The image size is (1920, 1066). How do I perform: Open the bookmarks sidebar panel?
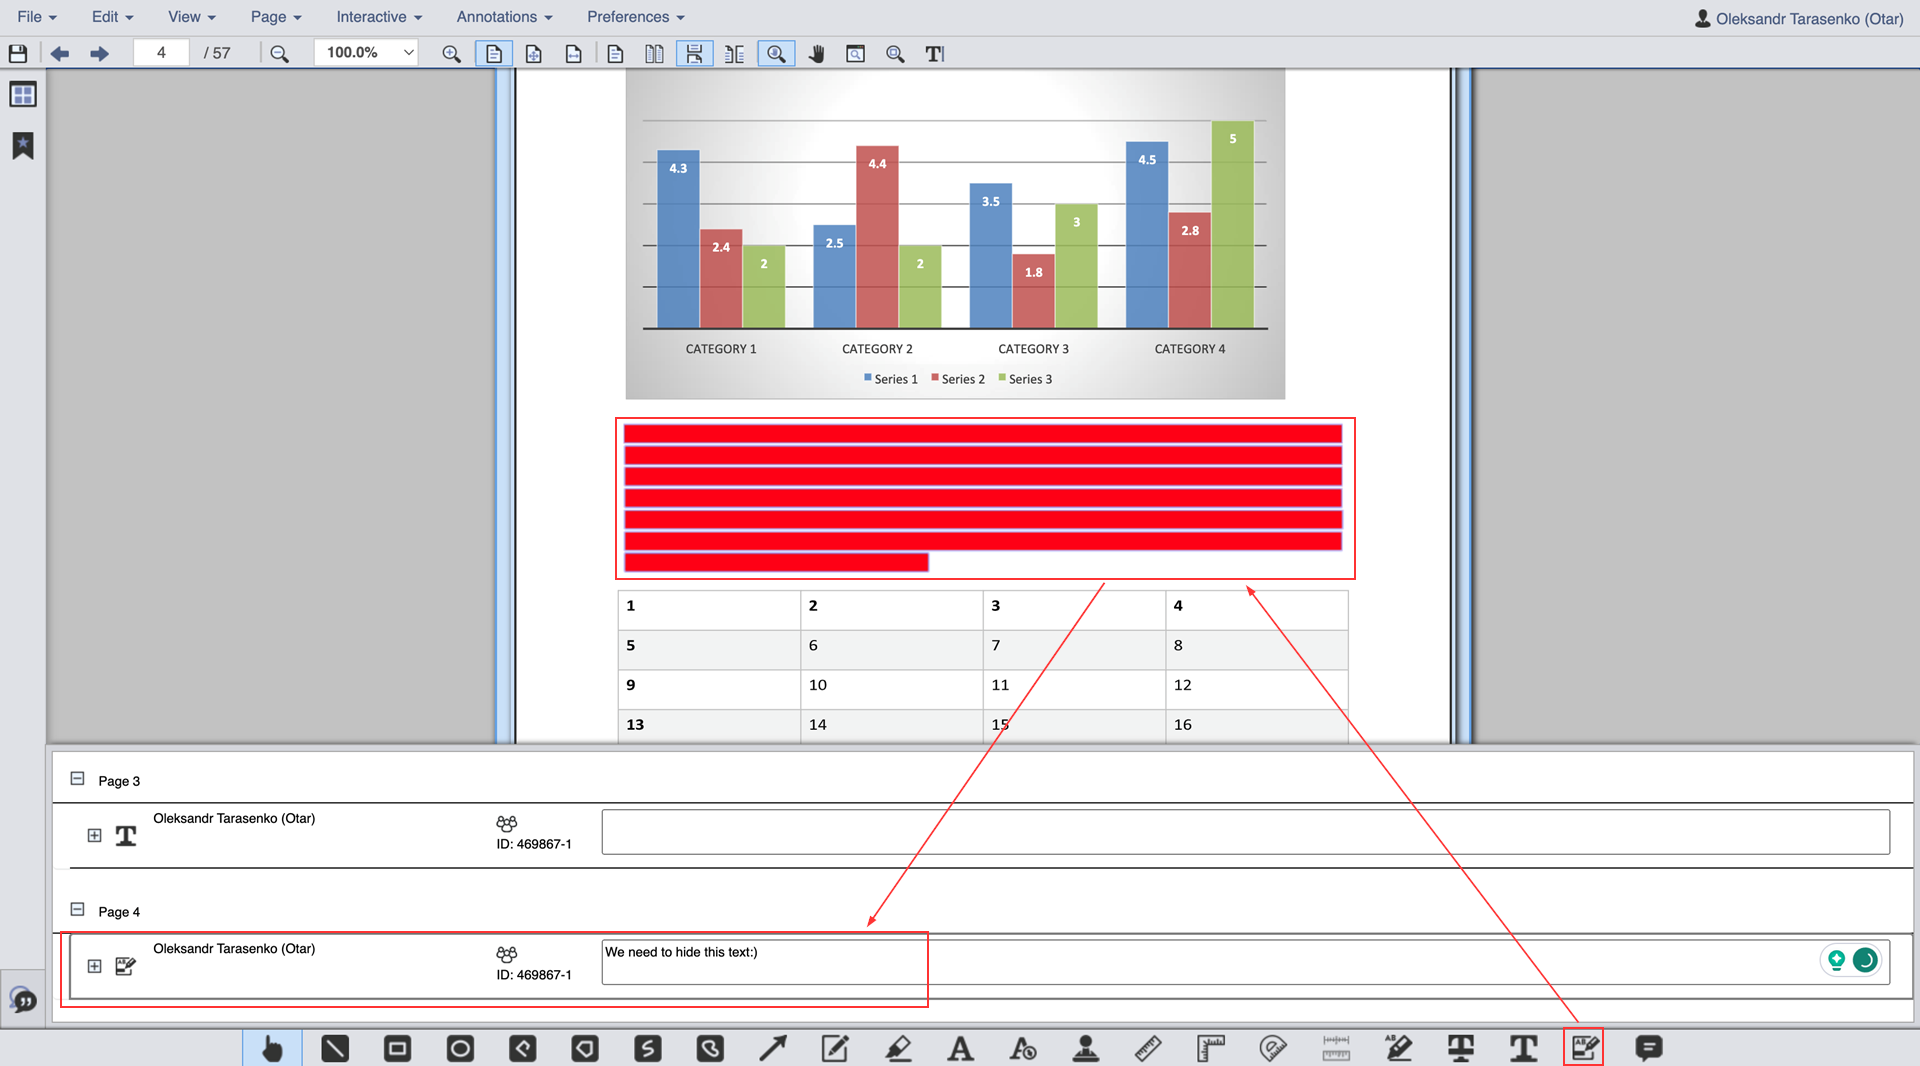coord(23,146)
